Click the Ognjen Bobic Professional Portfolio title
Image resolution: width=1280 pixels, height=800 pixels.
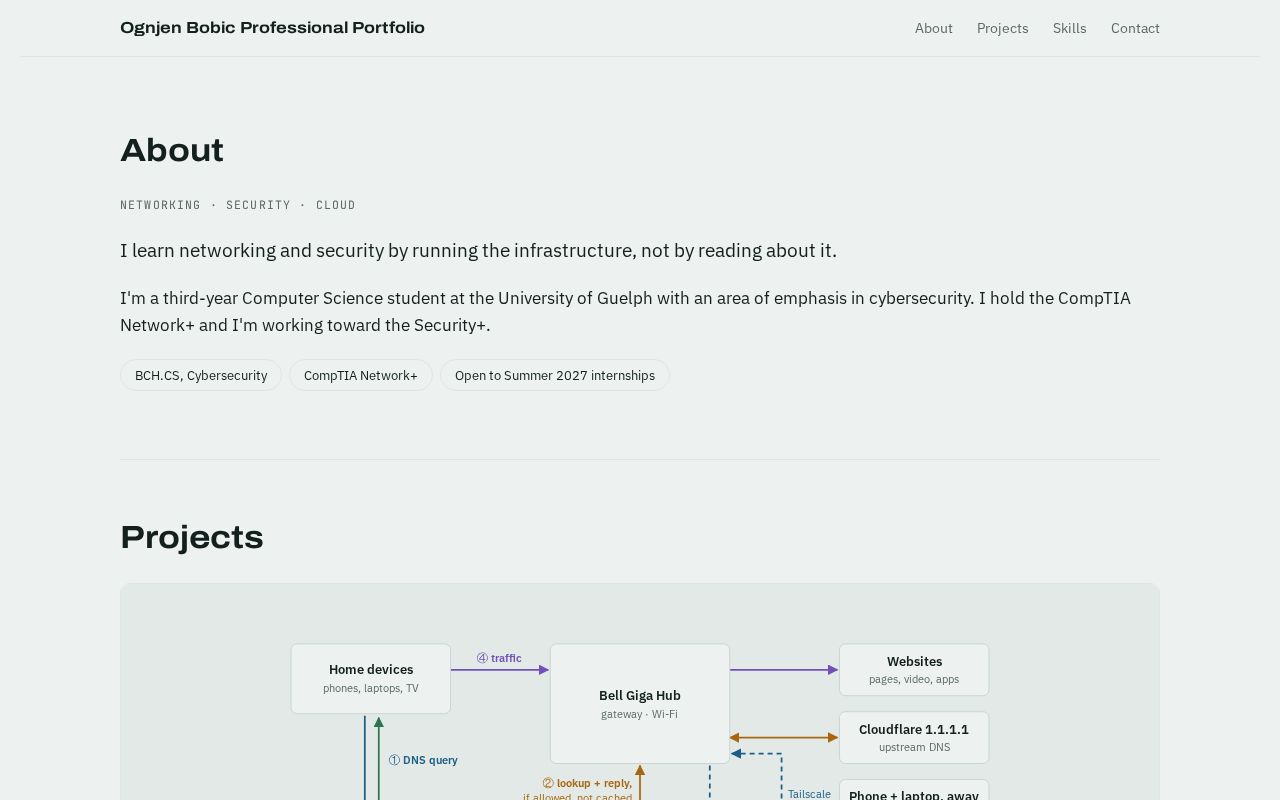tap(272, 28)
